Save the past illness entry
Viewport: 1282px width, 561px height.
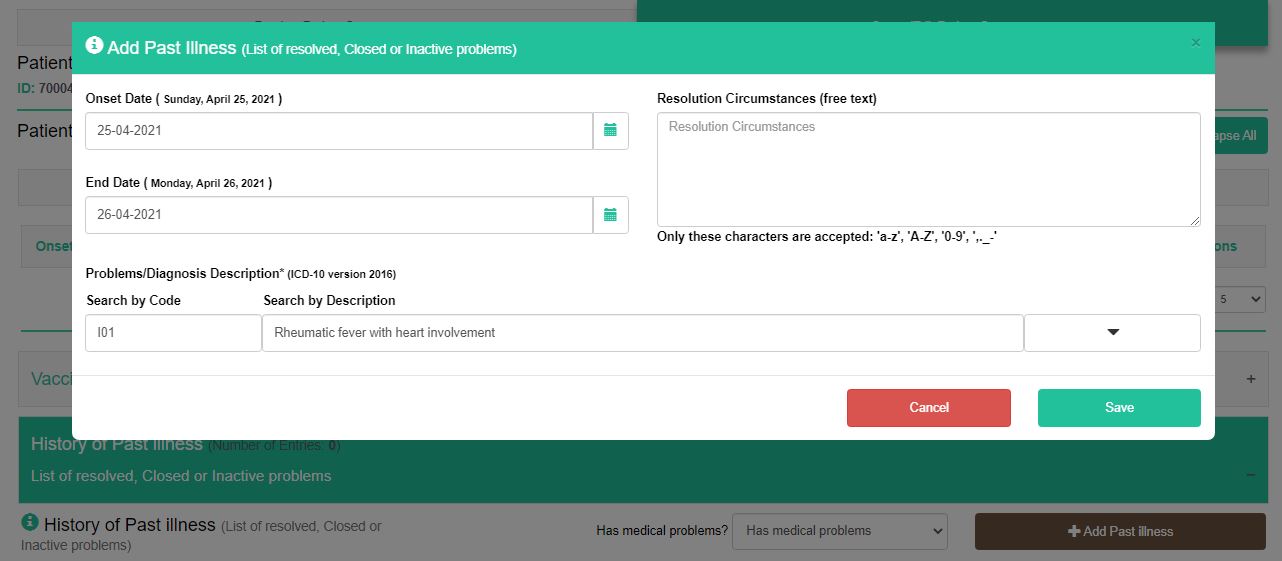(1119, 408)
